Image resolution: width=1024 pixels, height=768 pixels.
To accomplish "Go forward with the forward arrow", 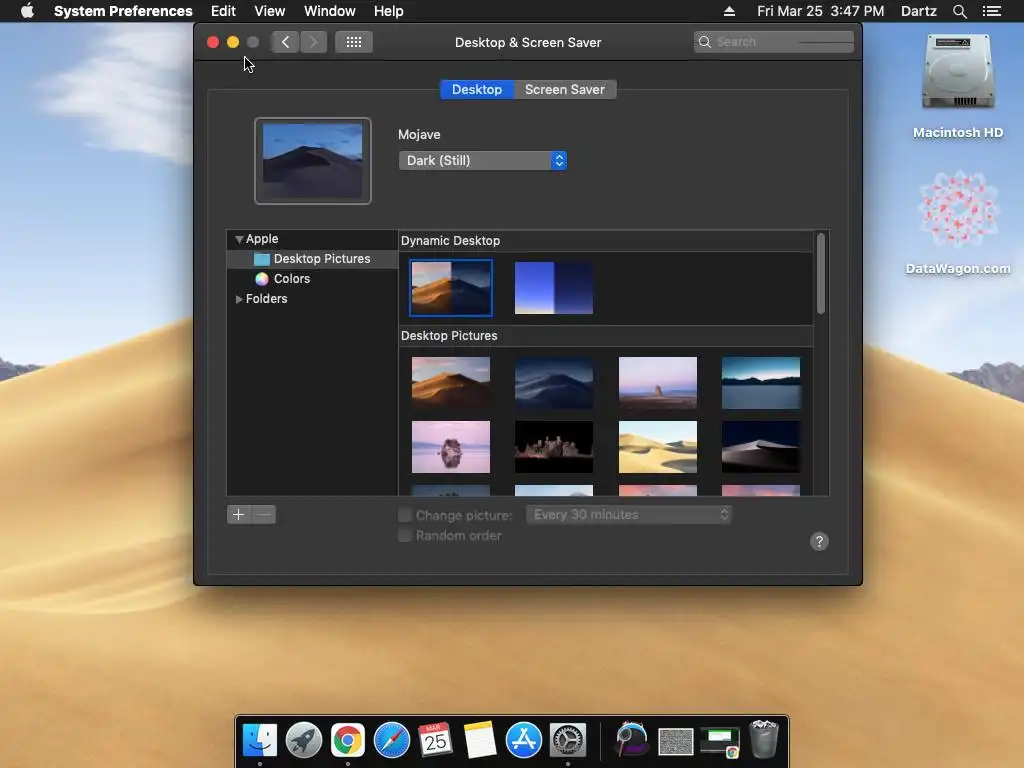I will point(313,42).
